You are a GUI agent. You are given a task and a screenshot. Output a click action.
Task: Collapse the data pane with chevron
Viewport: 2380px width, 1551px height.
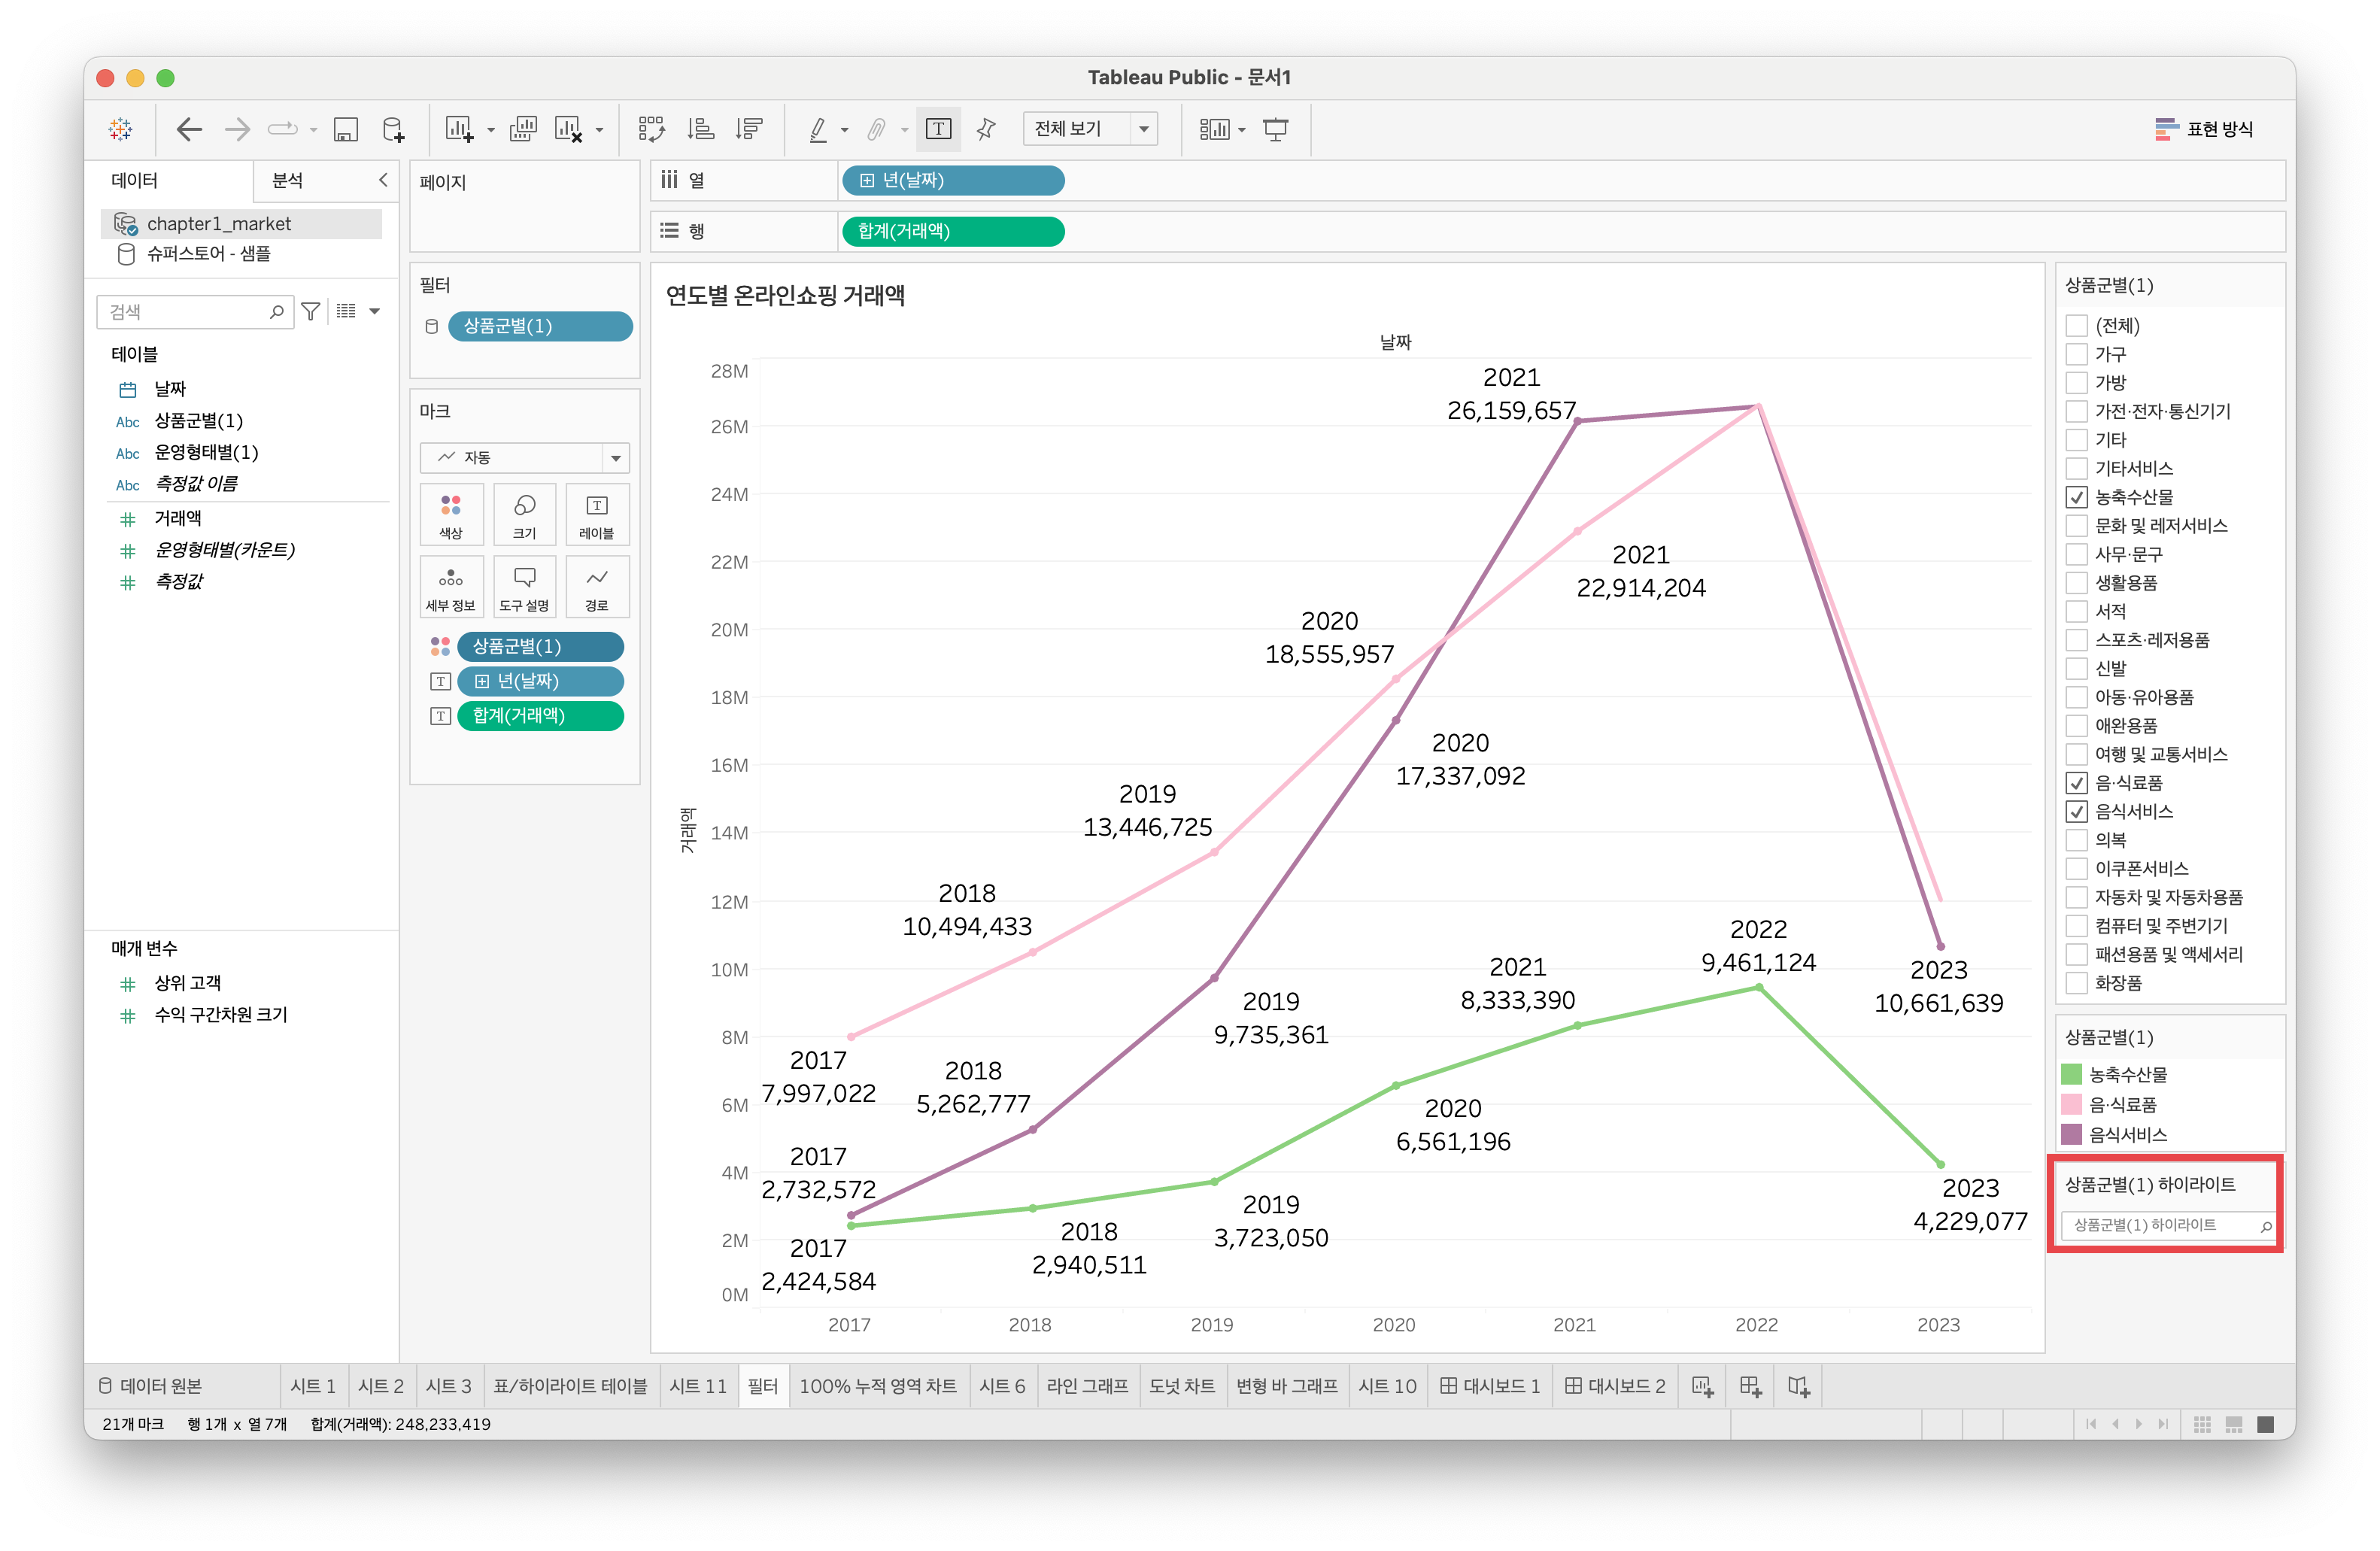(x=382, y=180)
